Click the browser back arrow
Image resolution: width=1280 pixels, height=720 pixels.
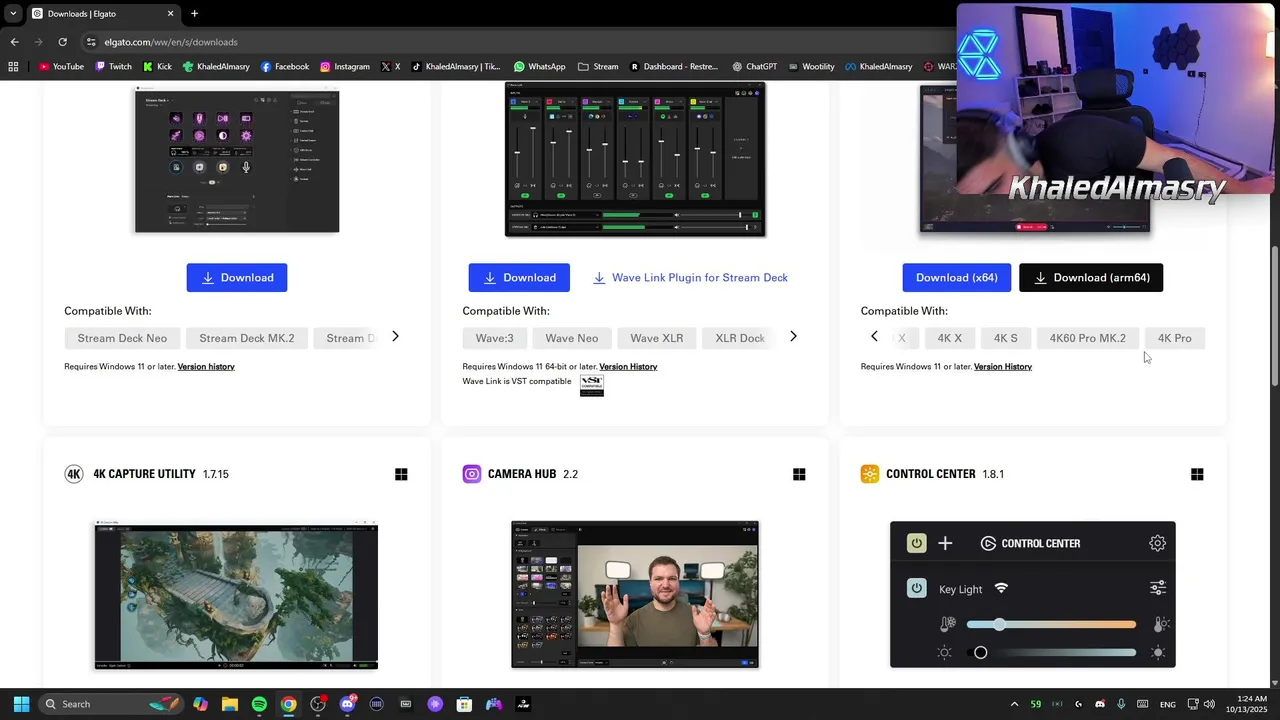click(14, 42)
